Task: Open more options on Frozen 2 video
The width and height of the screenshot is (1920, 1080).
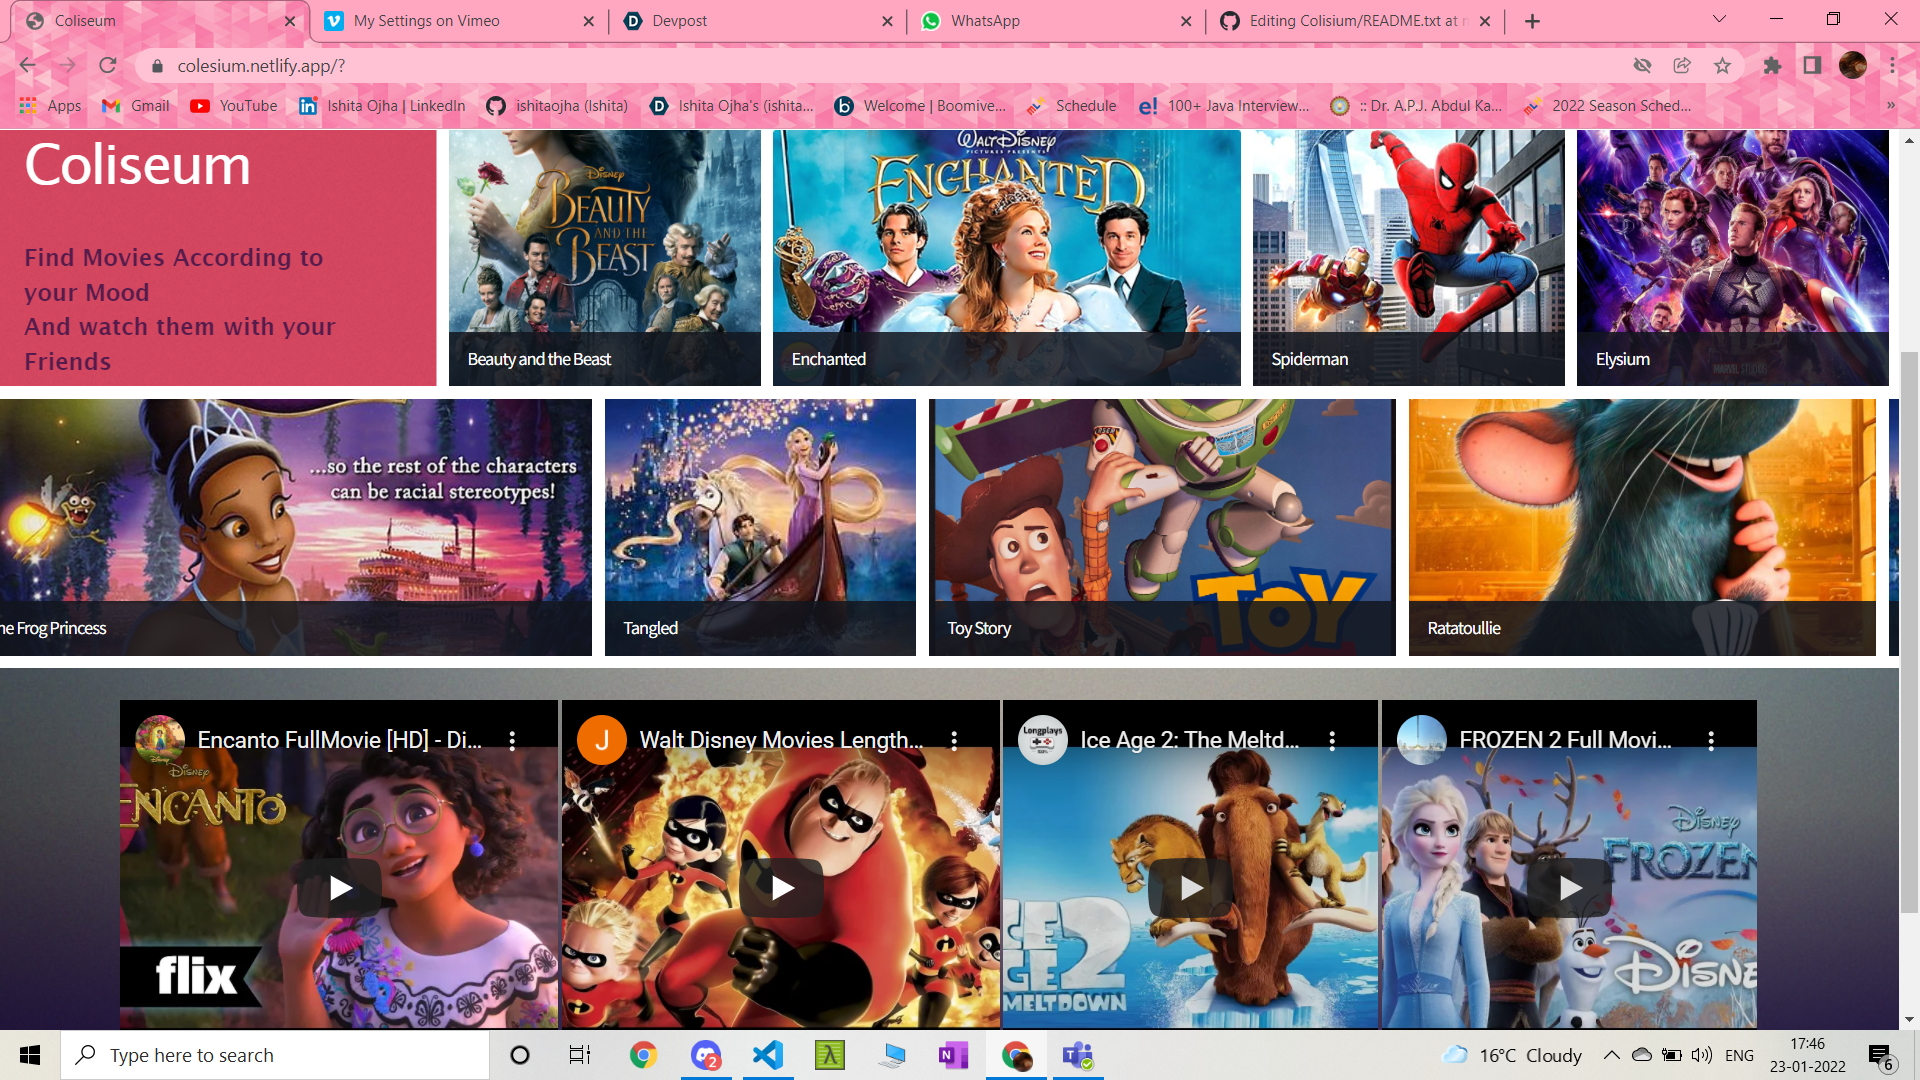Action: coord(1711,740)
